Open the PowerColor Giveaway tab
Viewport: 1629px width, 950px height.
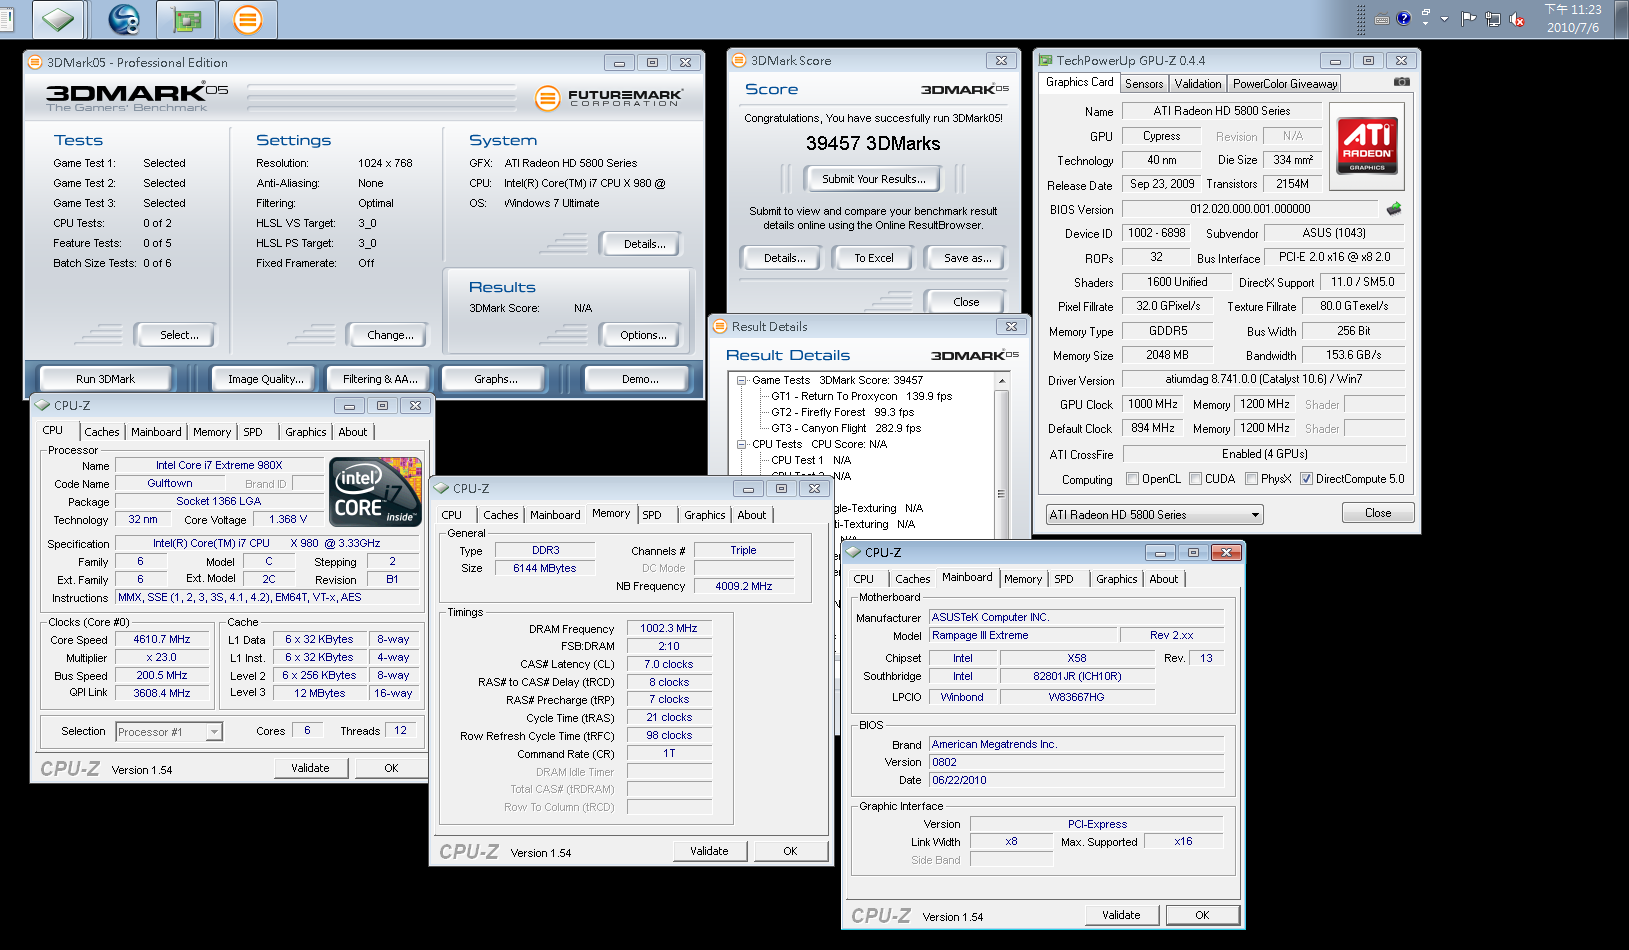click(x=1284, y=84)
